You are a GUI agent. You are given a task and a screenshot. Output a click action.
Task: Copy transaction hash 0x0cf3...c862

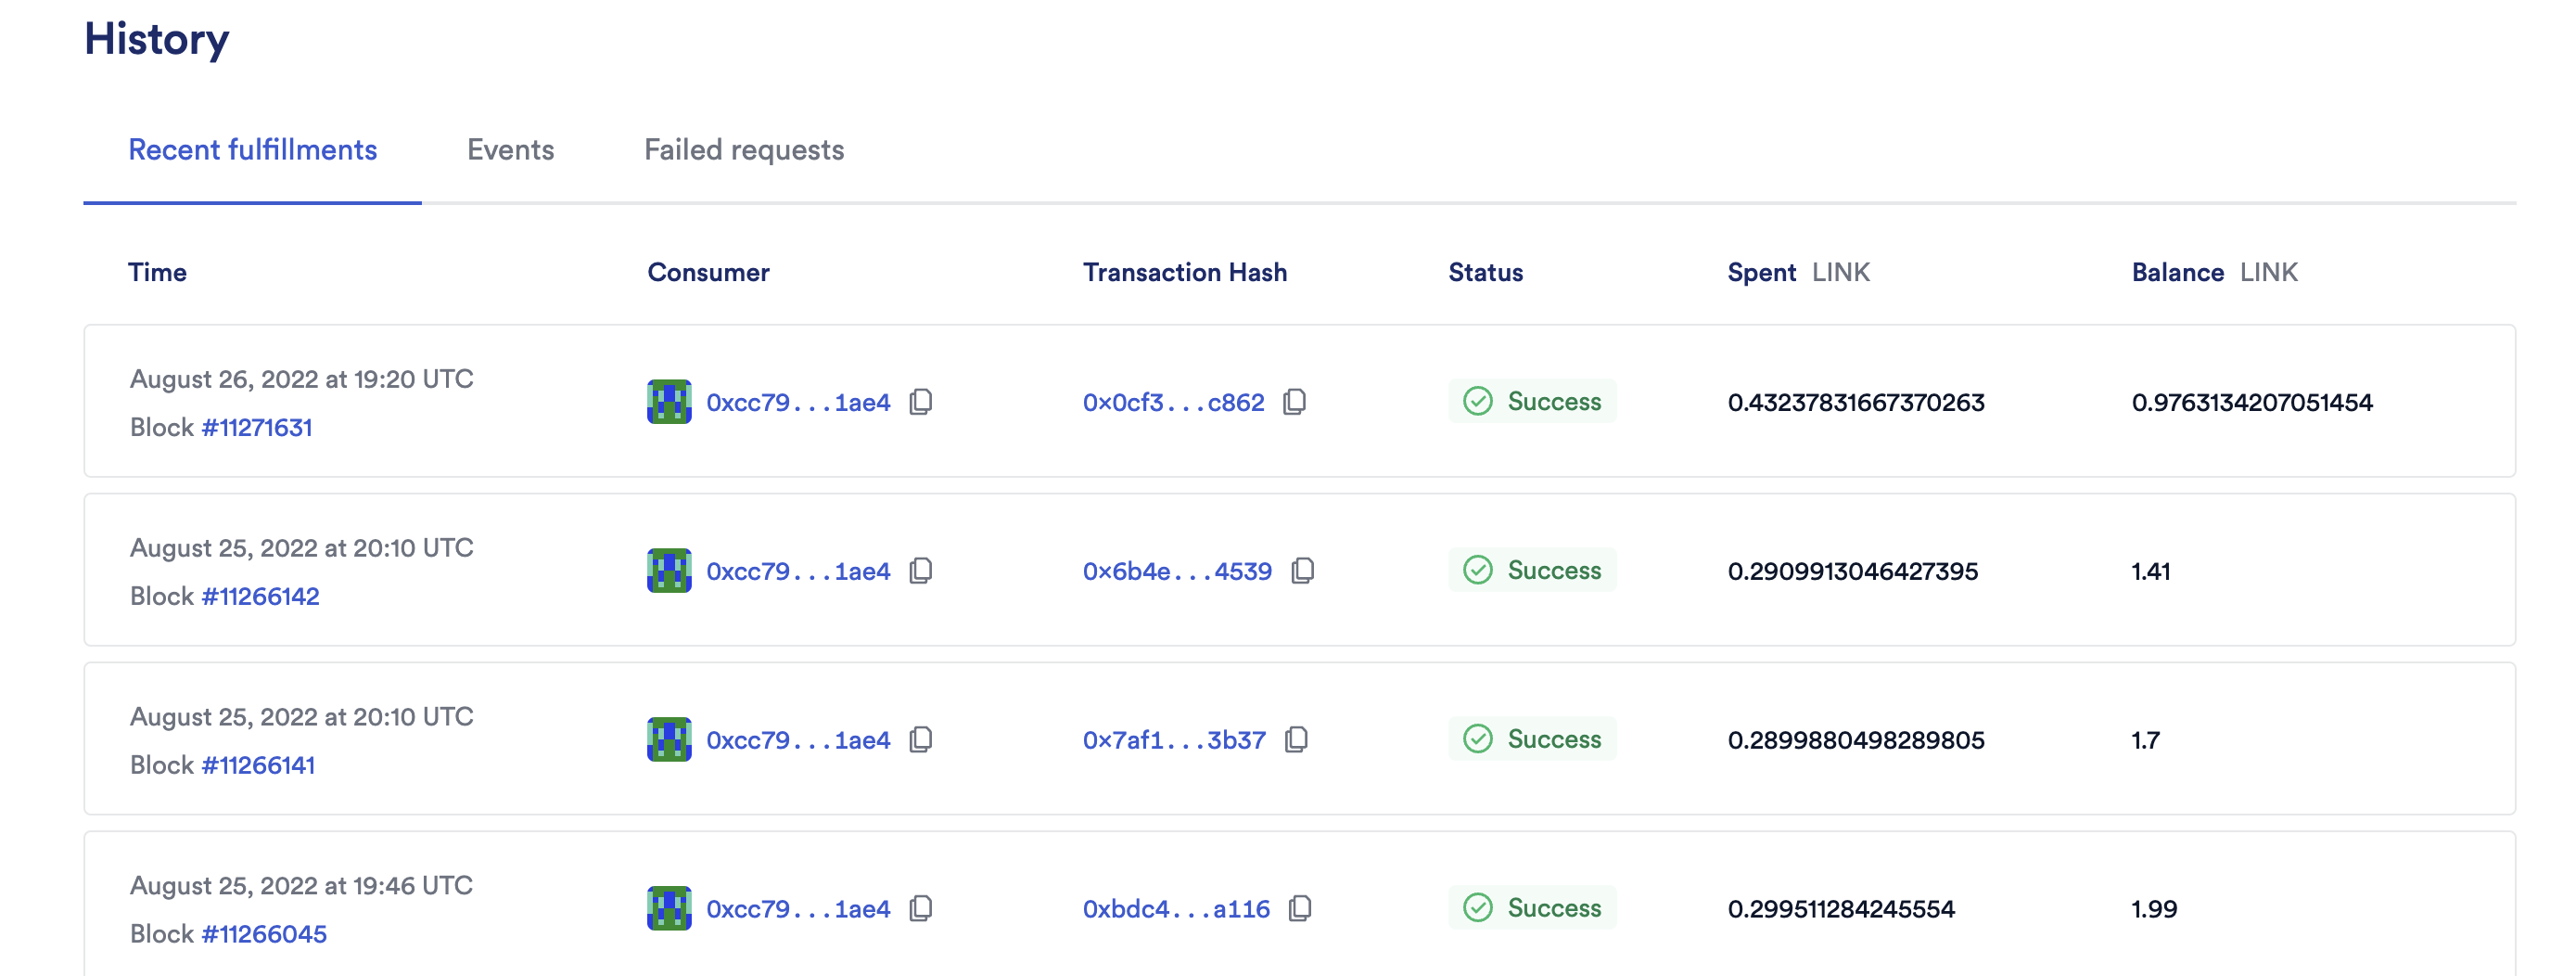[x=1296, y=401]
